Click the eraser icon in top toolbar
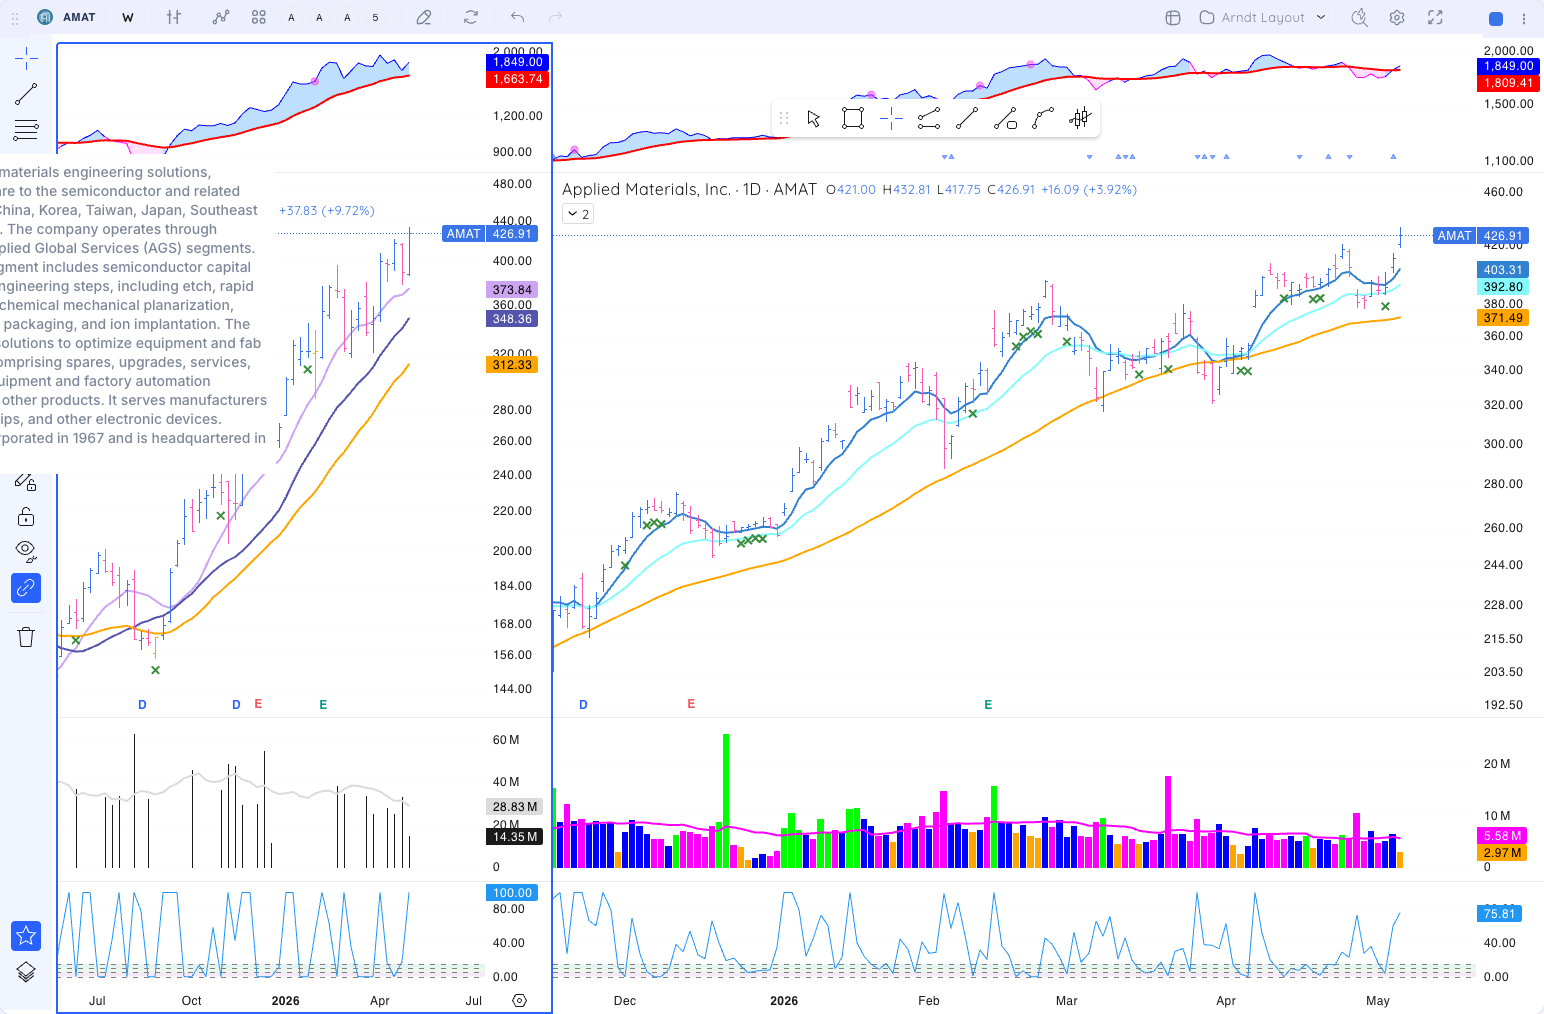Viewport: 1544px width, 1014px height. pos(424,17)
